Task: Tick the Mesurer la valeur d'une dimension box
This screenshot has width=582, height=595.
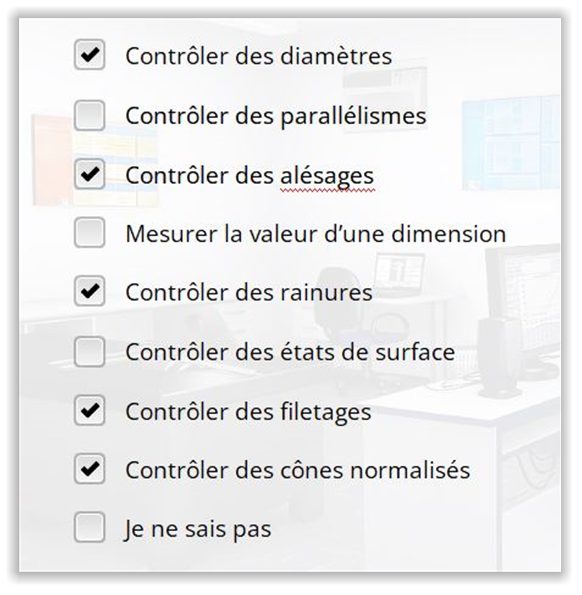Action: tap(90, 233)
